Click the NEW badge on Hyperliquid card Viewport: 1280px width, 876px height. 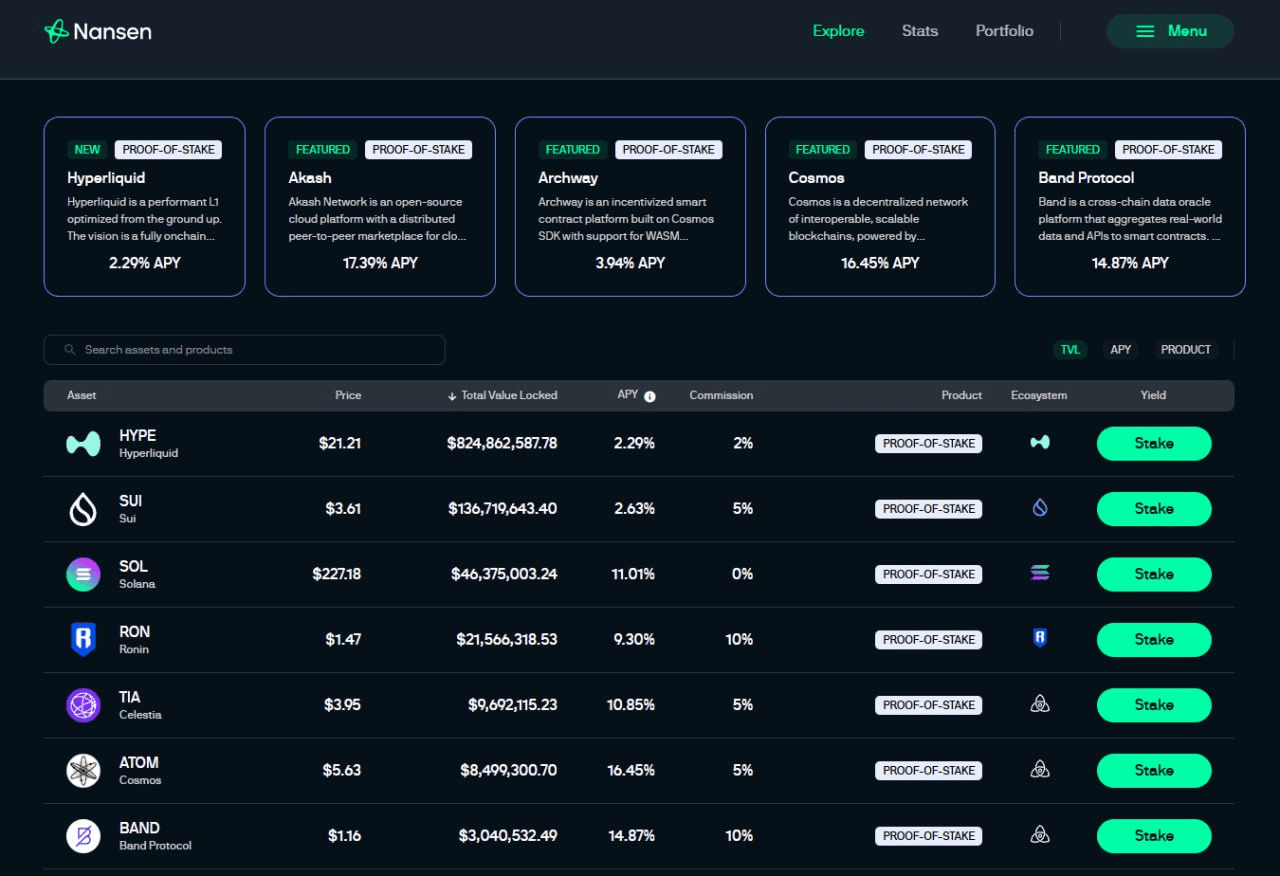pyautogui.click(x=87, y=150)
